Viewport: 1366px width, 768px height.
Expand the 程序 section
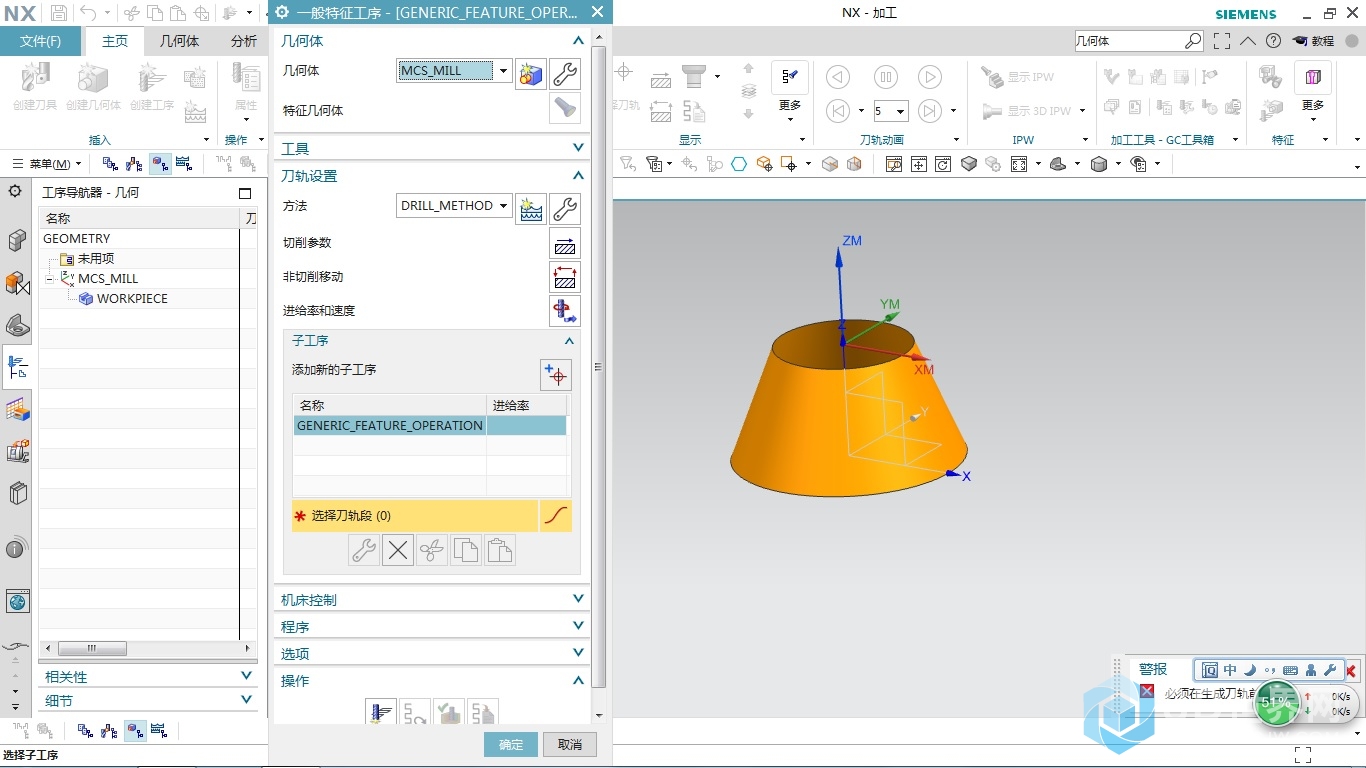(x=578, y=626)
